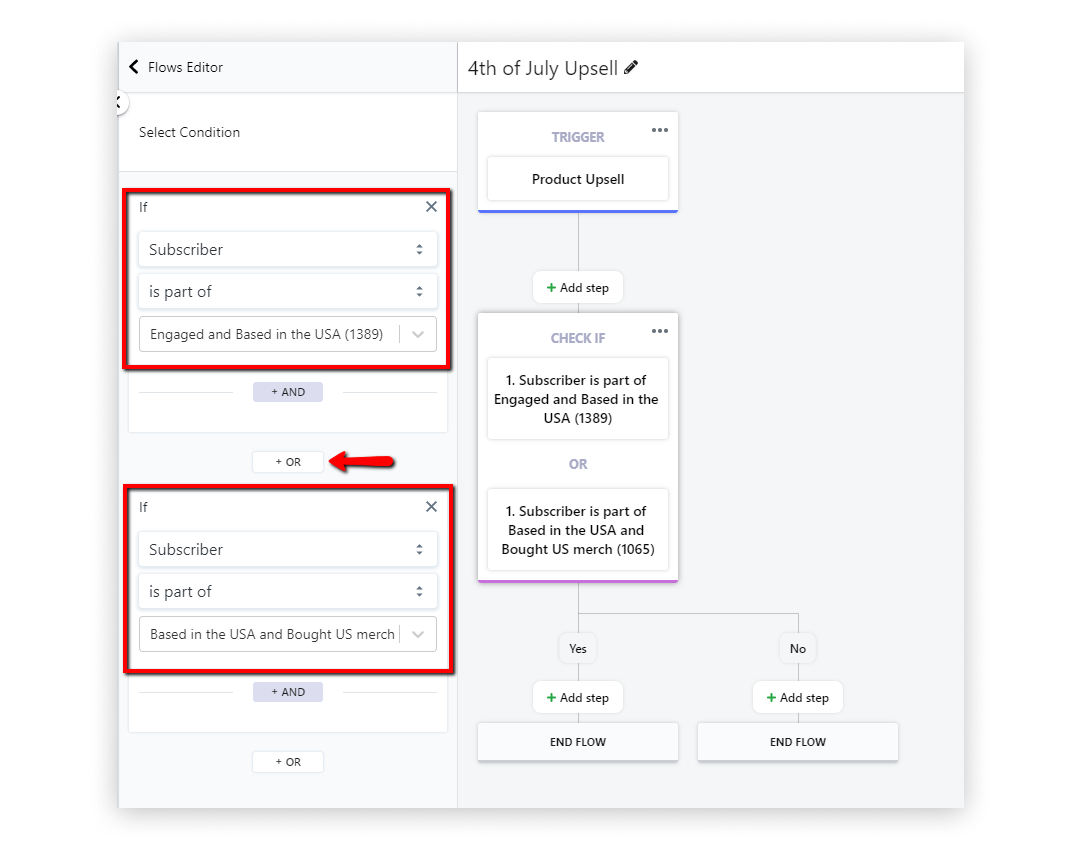Remove the second If condition with X
Image resolution: width=1080 pixels, height=850 pixels.
click(431, 507)
